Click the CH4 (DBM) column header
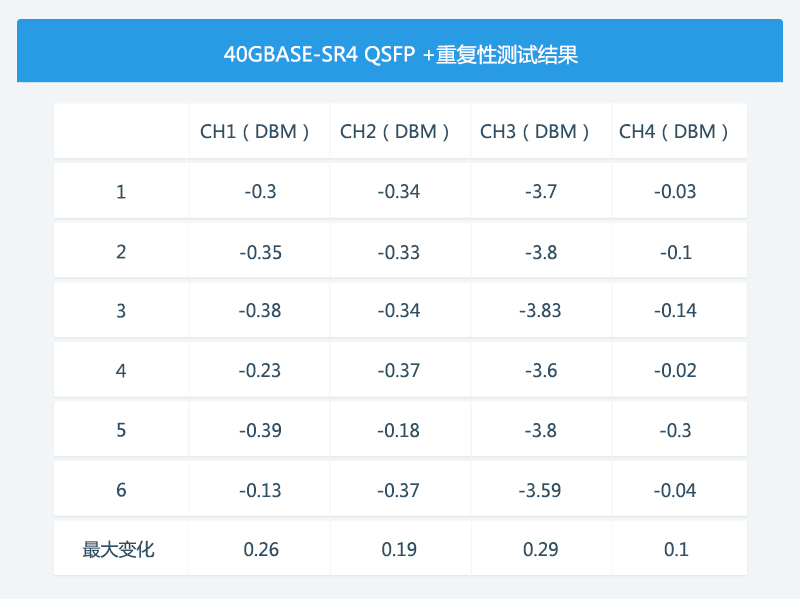The image size is (800, 599). coord(679,131)
